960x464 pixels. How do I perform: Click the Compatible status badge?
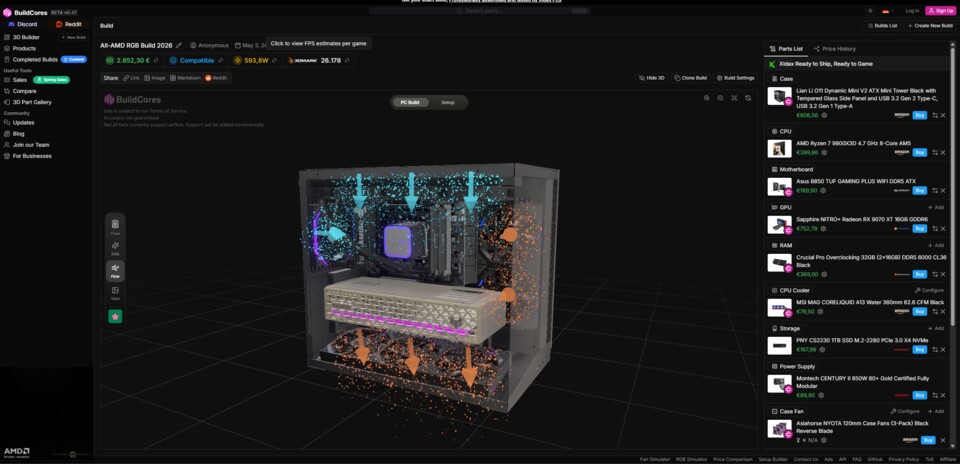click(196, 61)
